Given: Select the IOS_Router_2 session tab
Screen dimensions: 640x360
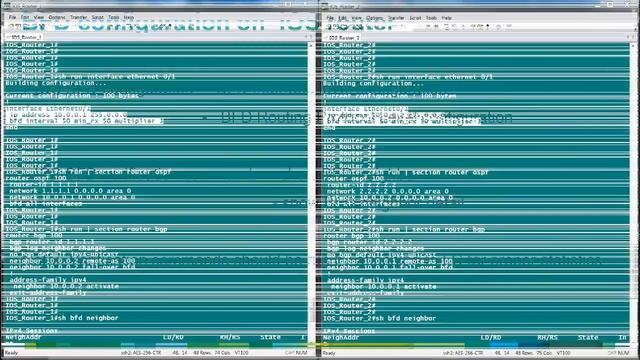Looking at the screenshot, I should pyautogui.click(x=342, y=38).
